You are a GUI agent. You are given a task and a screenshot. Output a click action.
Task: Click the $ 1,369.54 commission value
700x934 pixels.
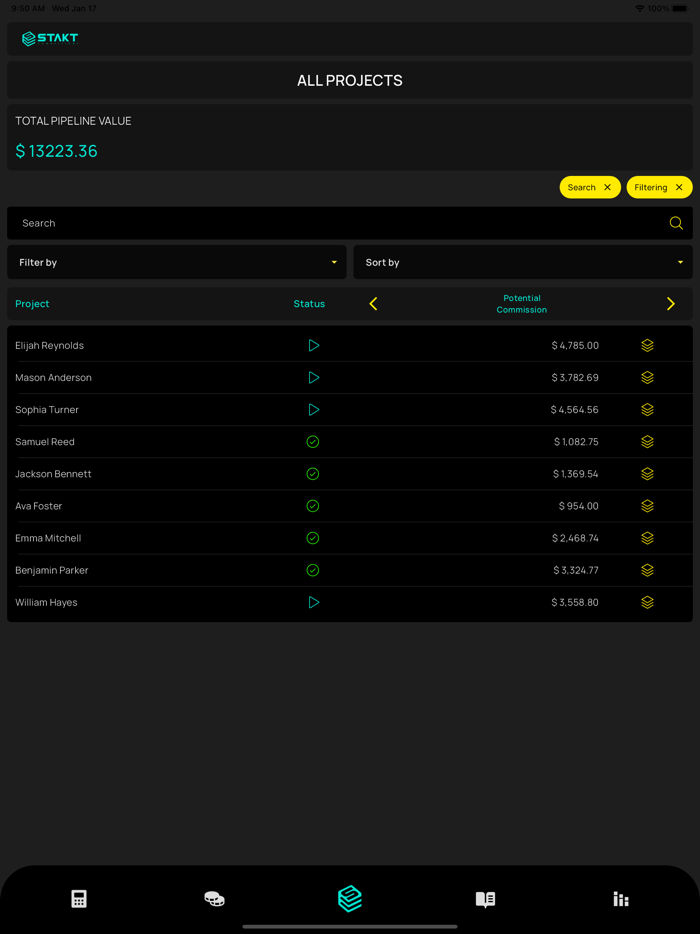575,474
